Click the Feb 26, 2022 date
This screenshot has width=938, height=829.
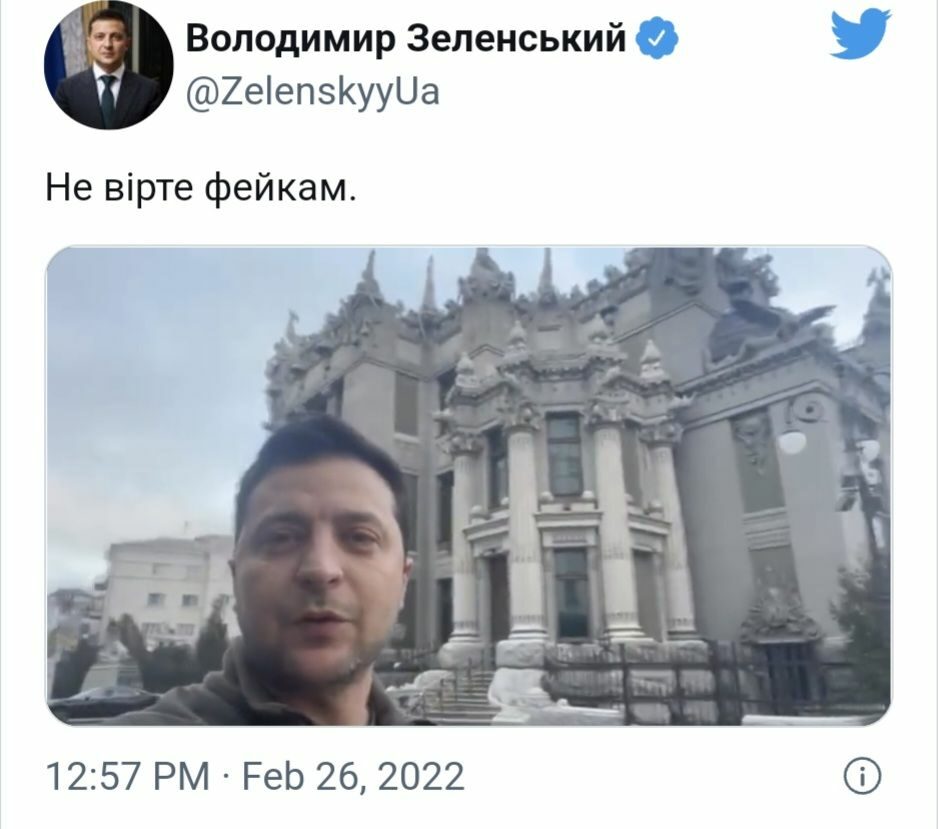pyautogui.click(x=353, y=776)
